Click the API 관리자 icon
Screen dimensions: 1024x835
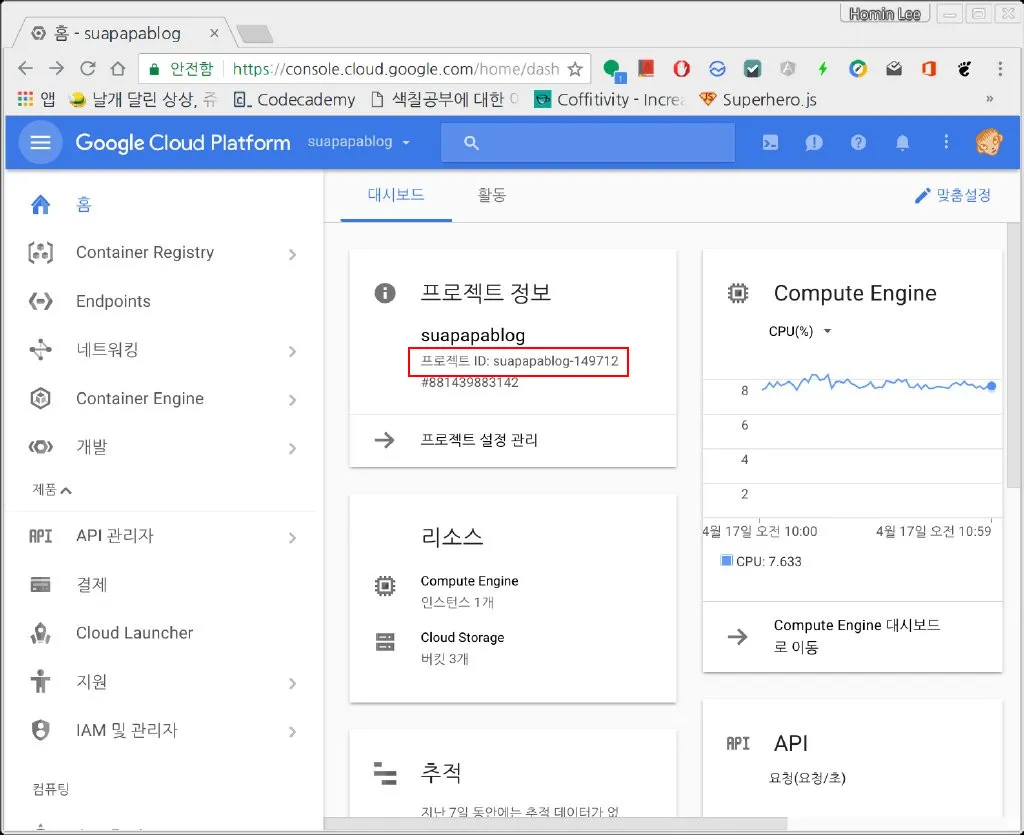point(40,536)
